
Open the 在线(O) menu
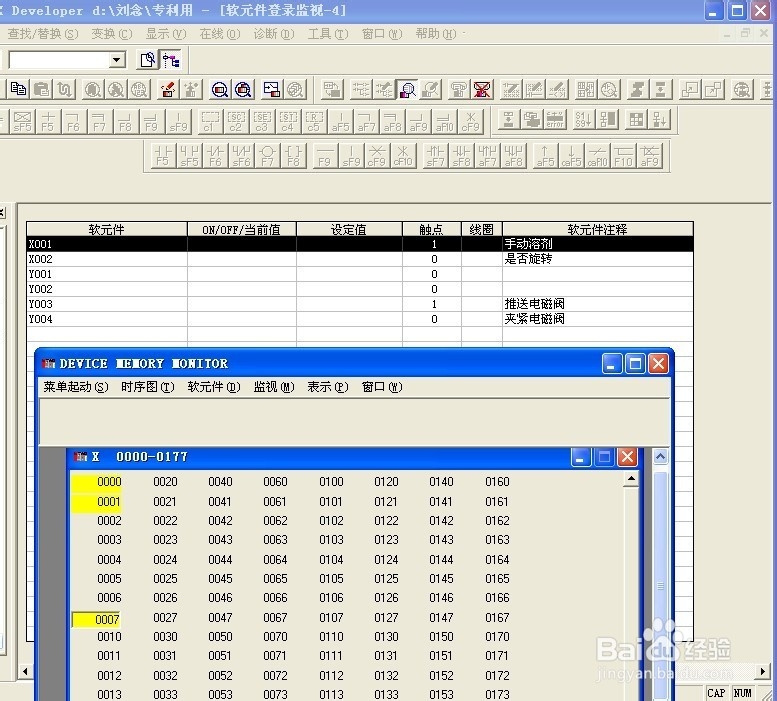tap(220, 34)
